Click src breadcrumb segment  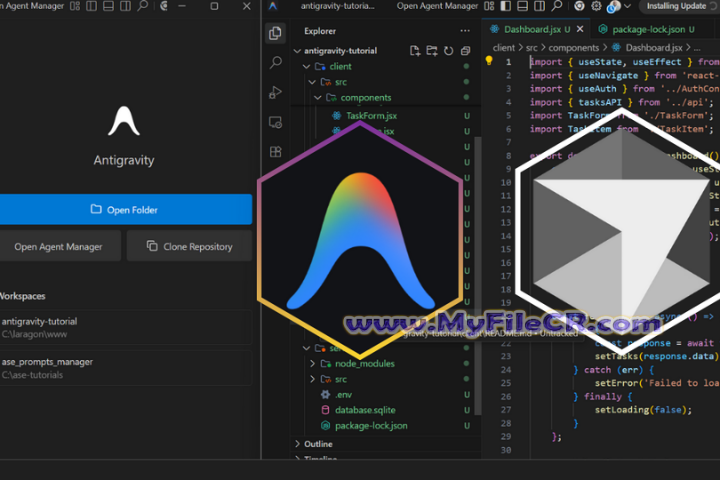(532, 47)
